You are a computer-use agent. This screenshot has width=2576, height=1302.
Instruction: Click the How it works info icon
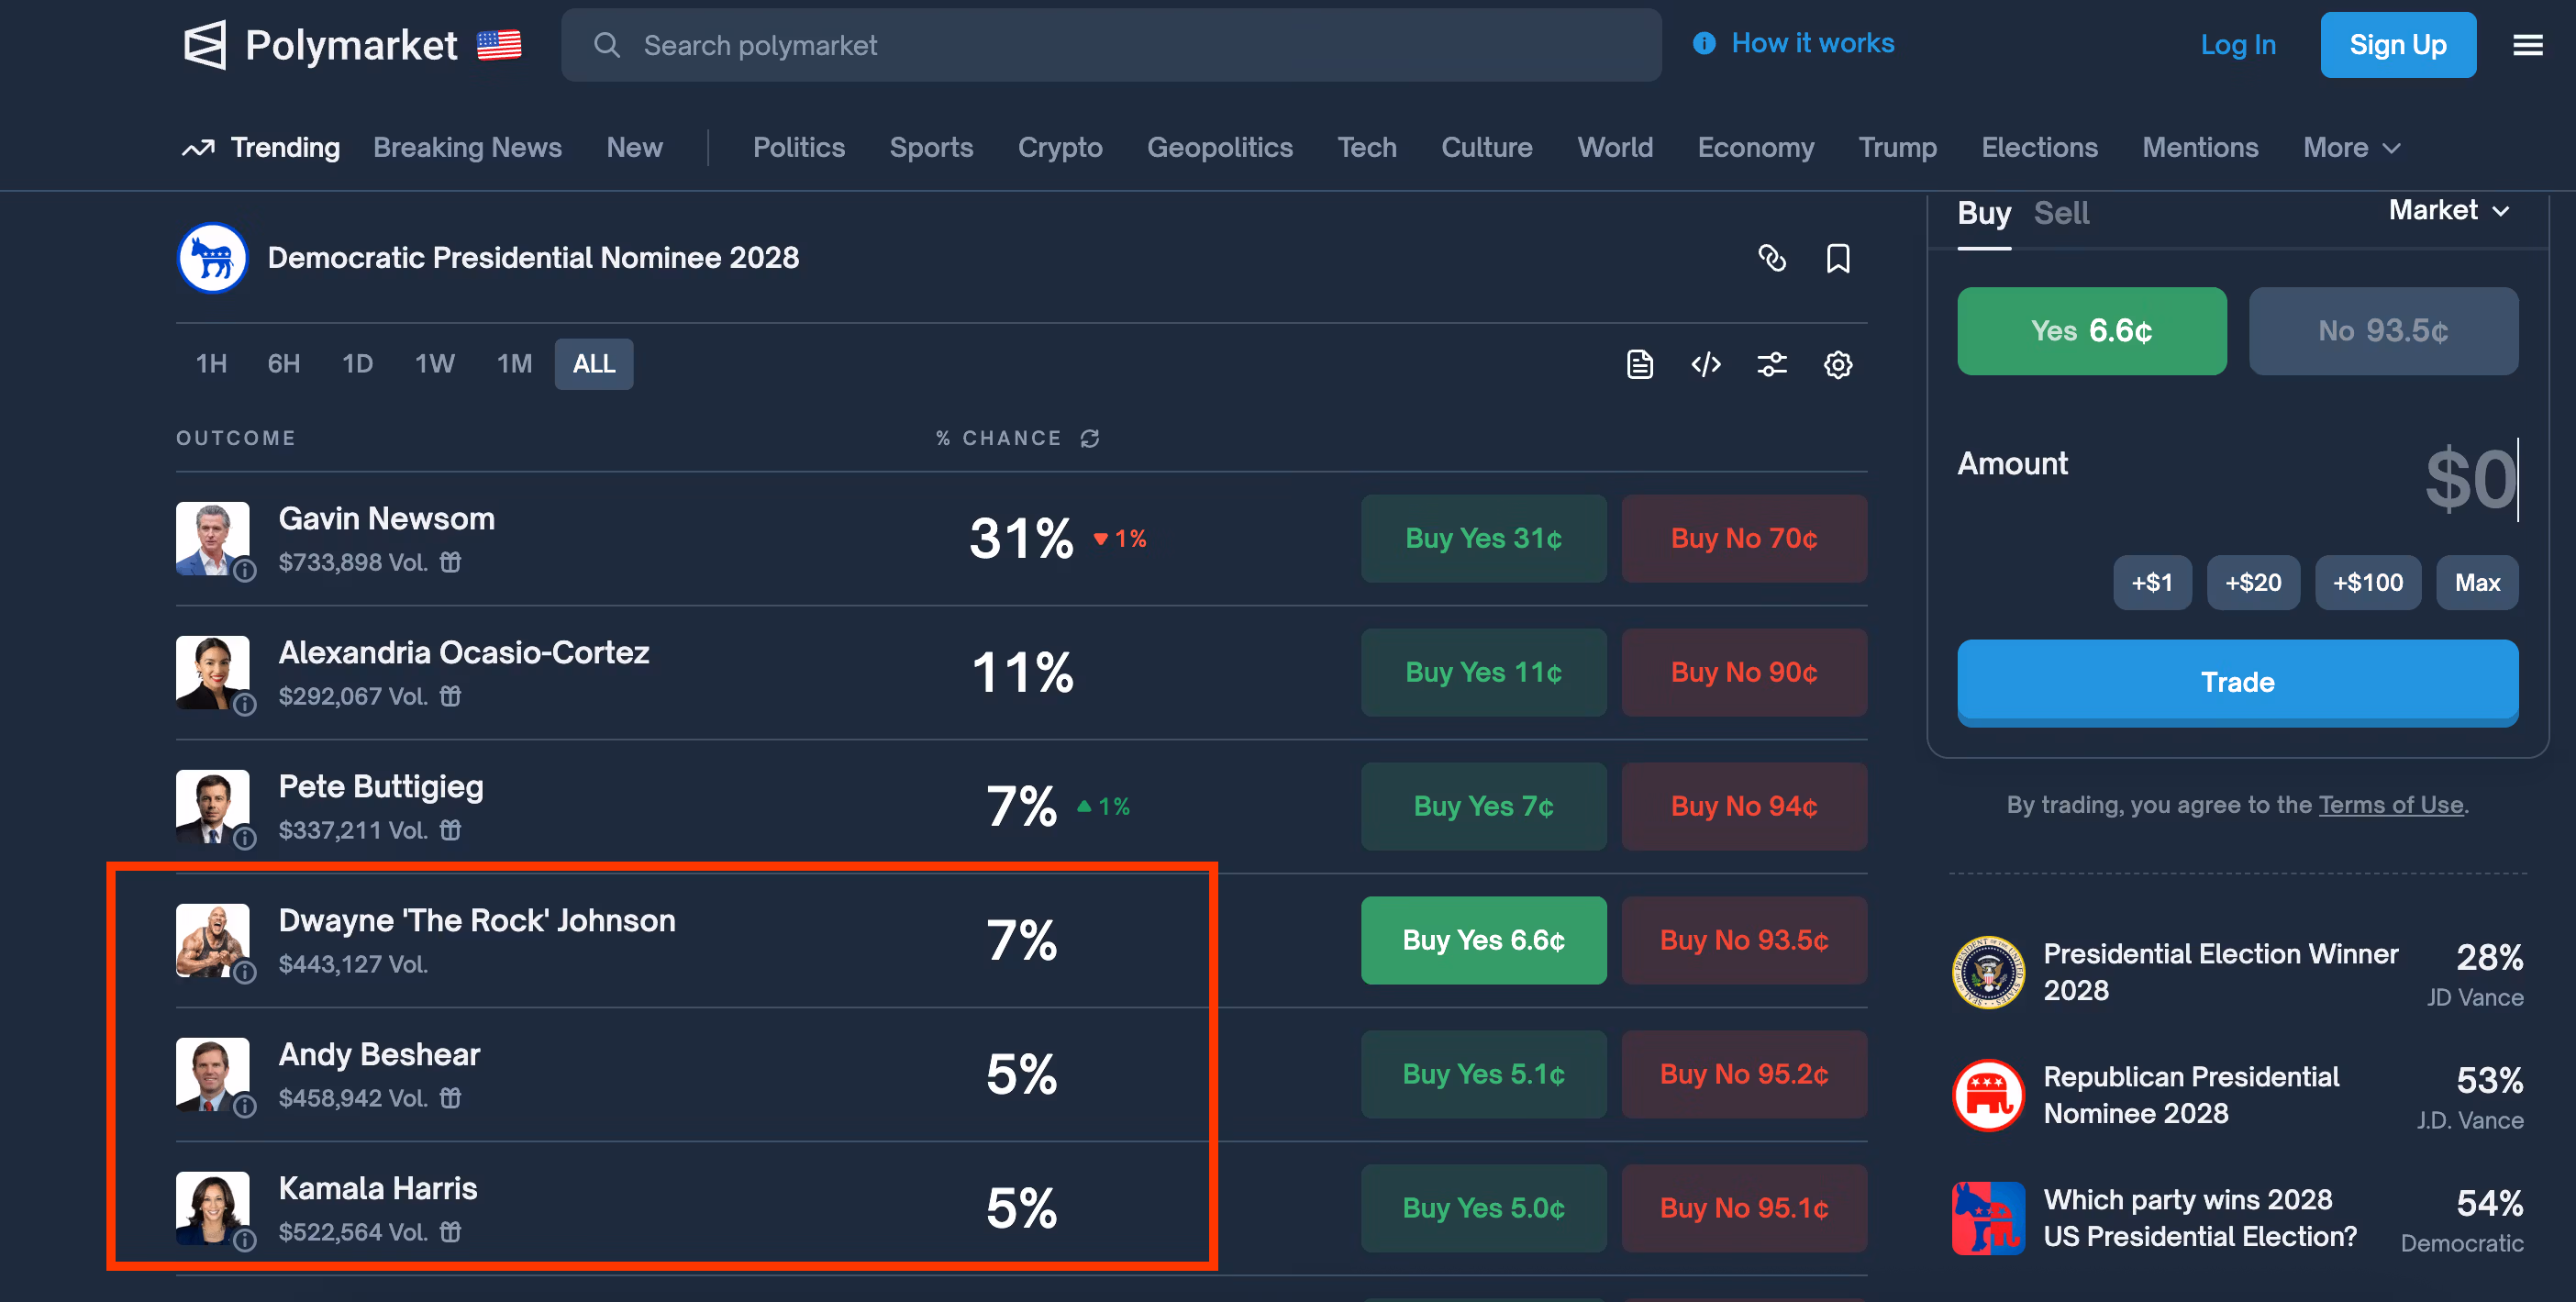(x=1704, y=43)
